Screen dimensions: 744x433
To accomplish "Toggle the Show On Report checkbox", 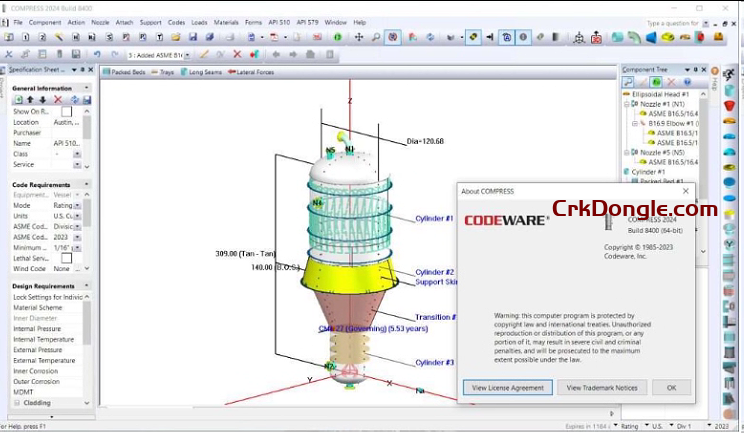I will click(66, 112).
